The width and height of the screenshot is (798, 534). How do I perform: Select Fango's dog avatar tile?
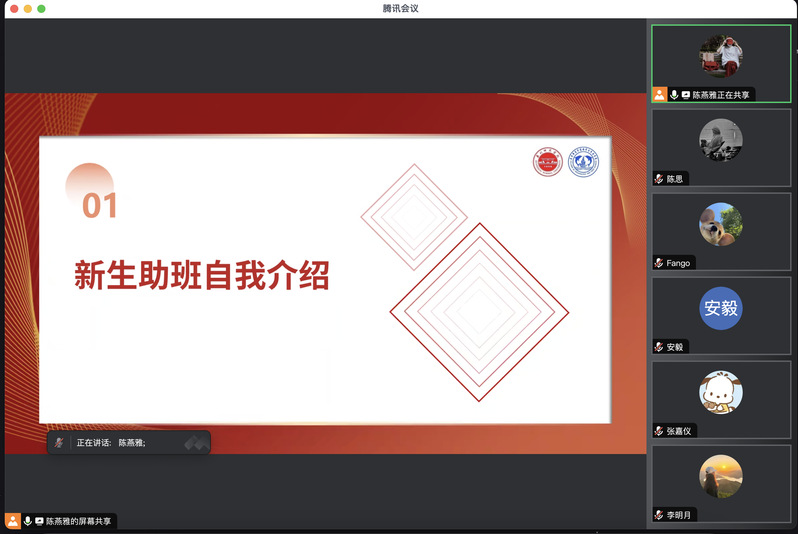point(720,224)
